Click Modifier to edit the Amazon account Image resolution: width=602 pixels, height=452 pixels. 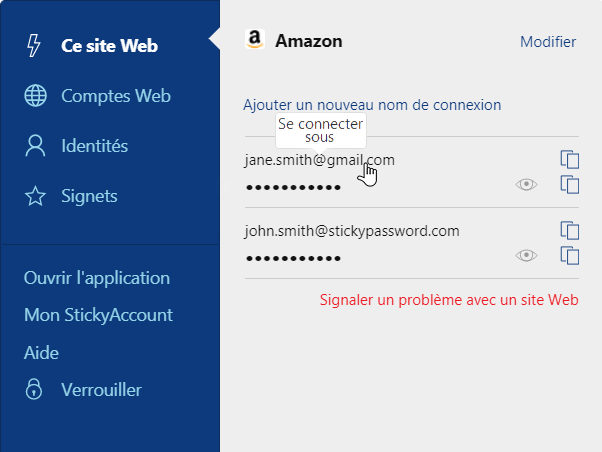(x=548, y=41)
